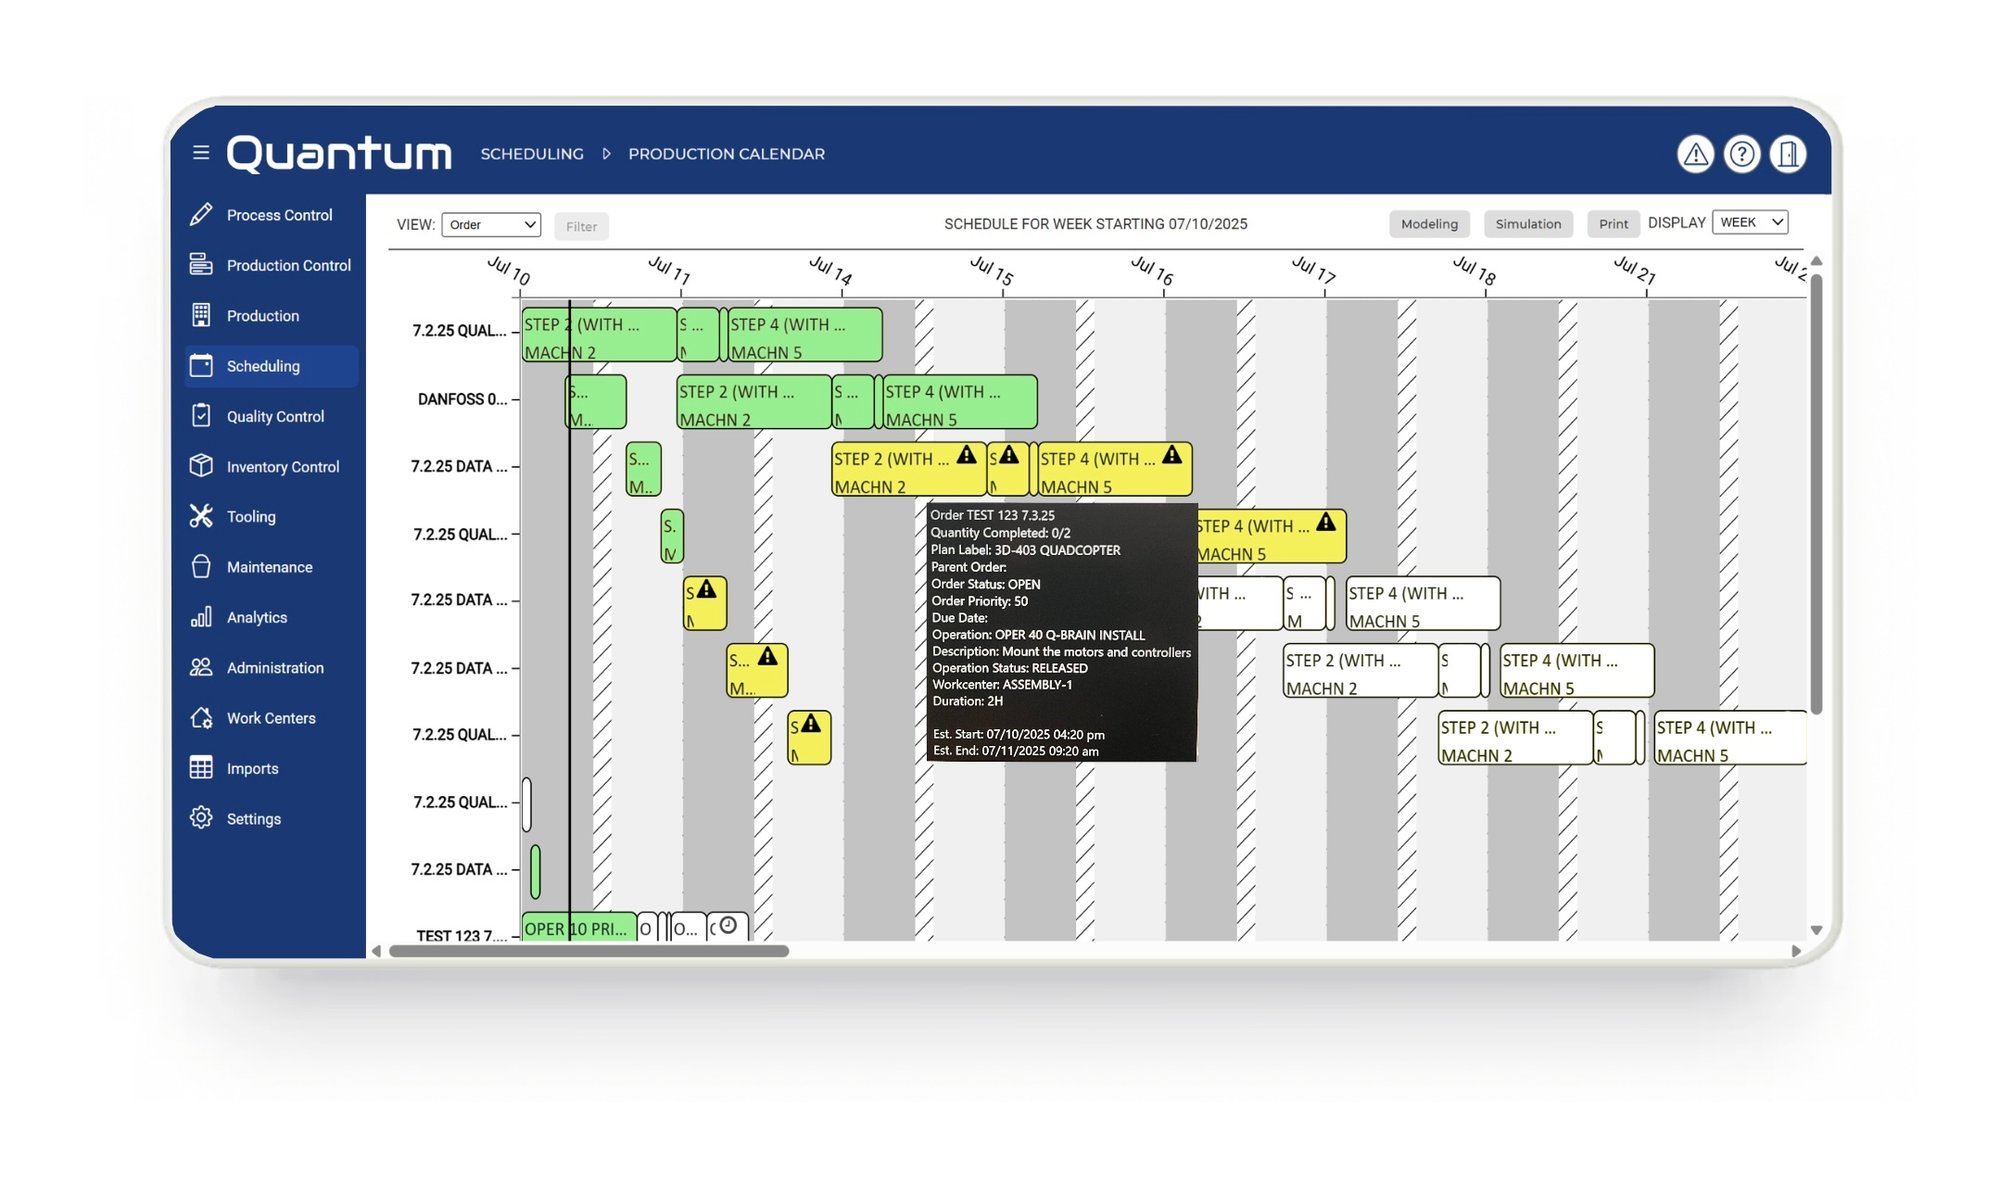Click the logout door icon
Screen dimensions: 2000x1200
click(x=1787, y=154)
